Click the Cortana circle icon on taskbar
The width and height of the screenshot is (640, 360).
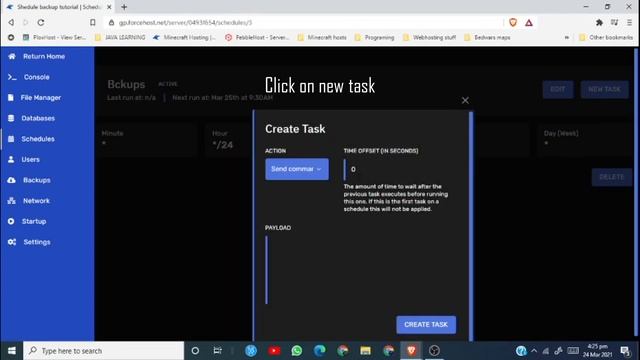(195, 351)
